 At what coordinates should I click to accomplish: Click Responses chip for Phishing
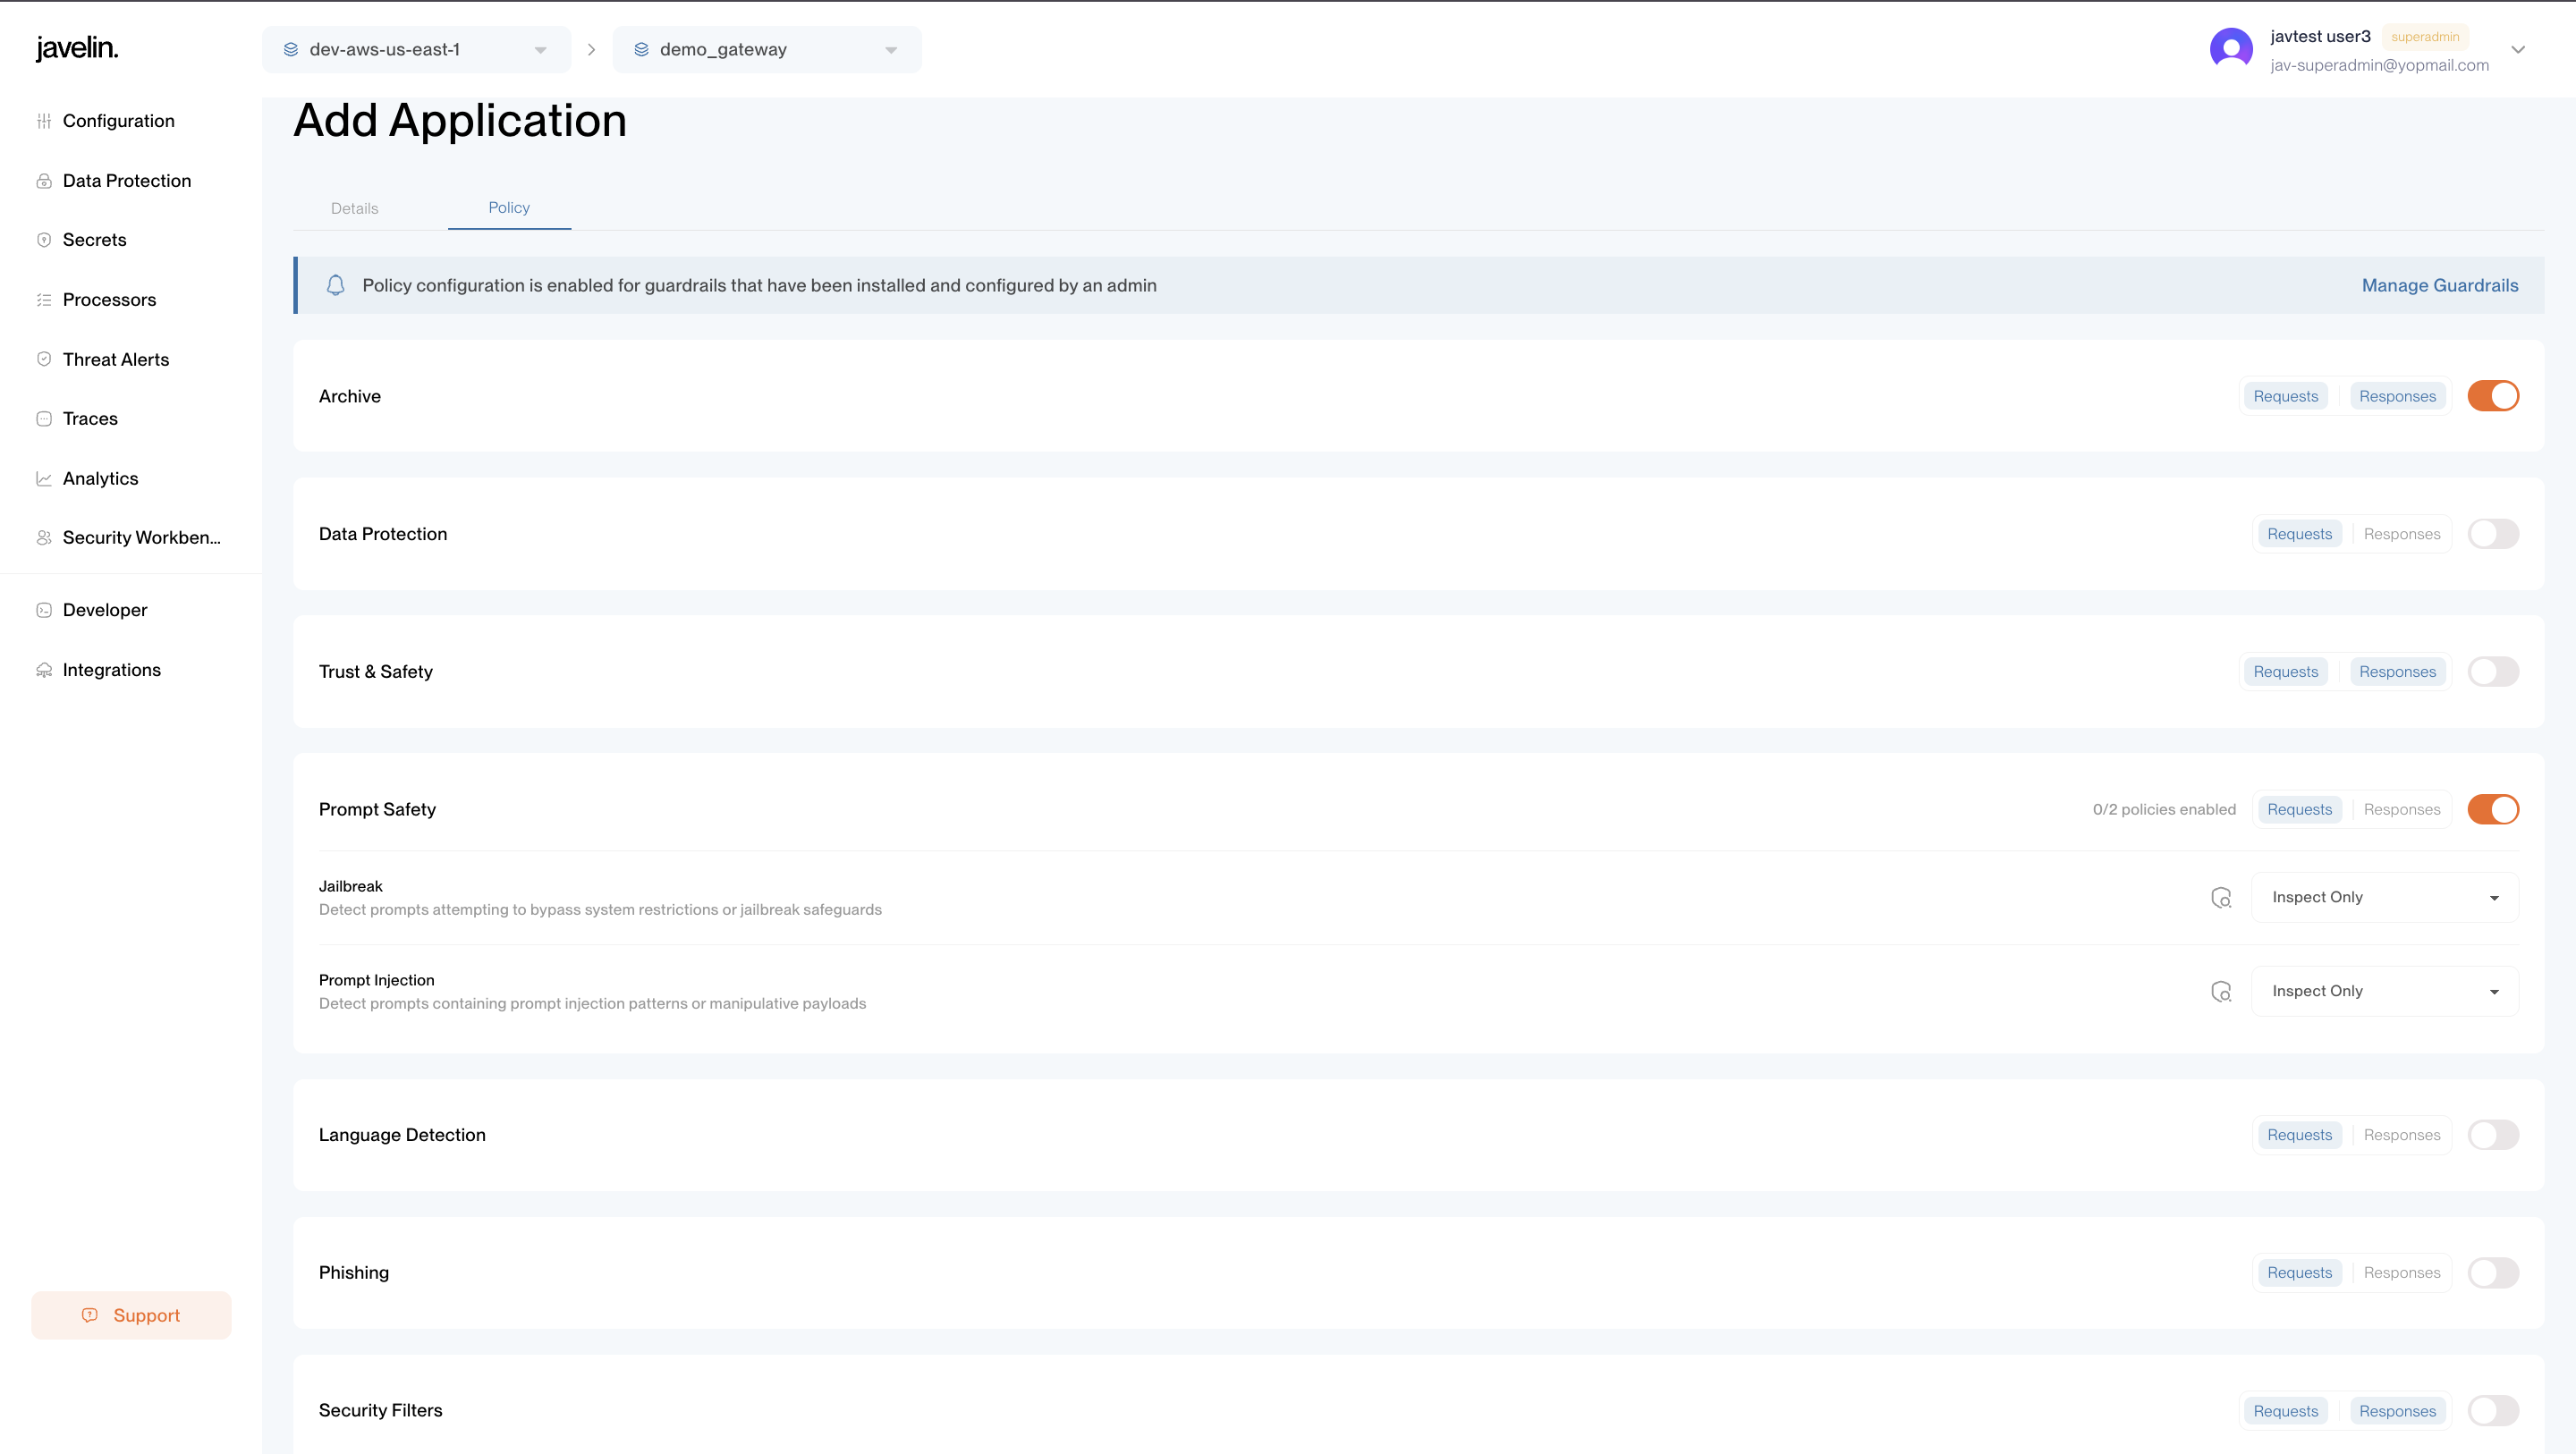click(x=2401, y=1273)
